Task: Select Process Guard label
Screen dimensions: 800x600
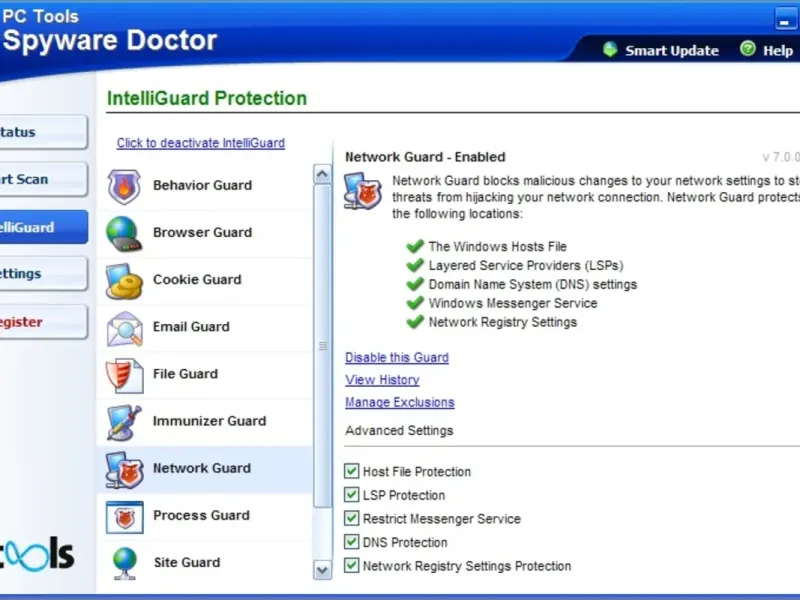Action: (202, 515)
